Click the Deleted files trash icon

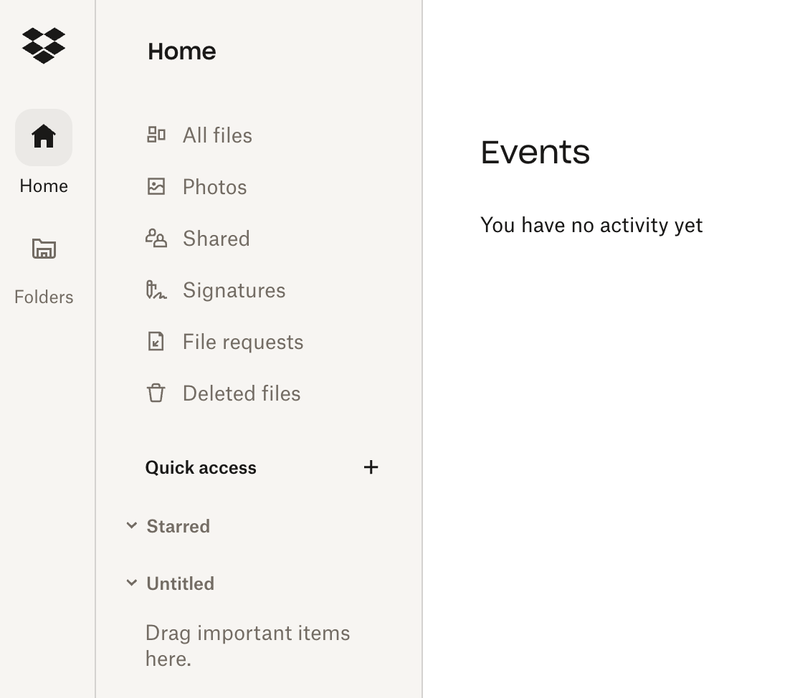coord(156,393)
